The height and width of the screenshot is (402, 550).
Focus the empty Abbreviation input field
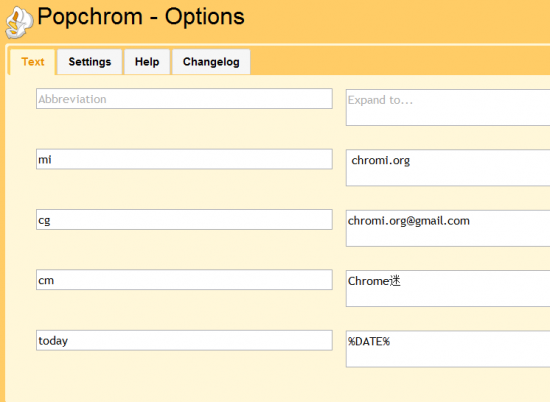(x=184, y=99)
